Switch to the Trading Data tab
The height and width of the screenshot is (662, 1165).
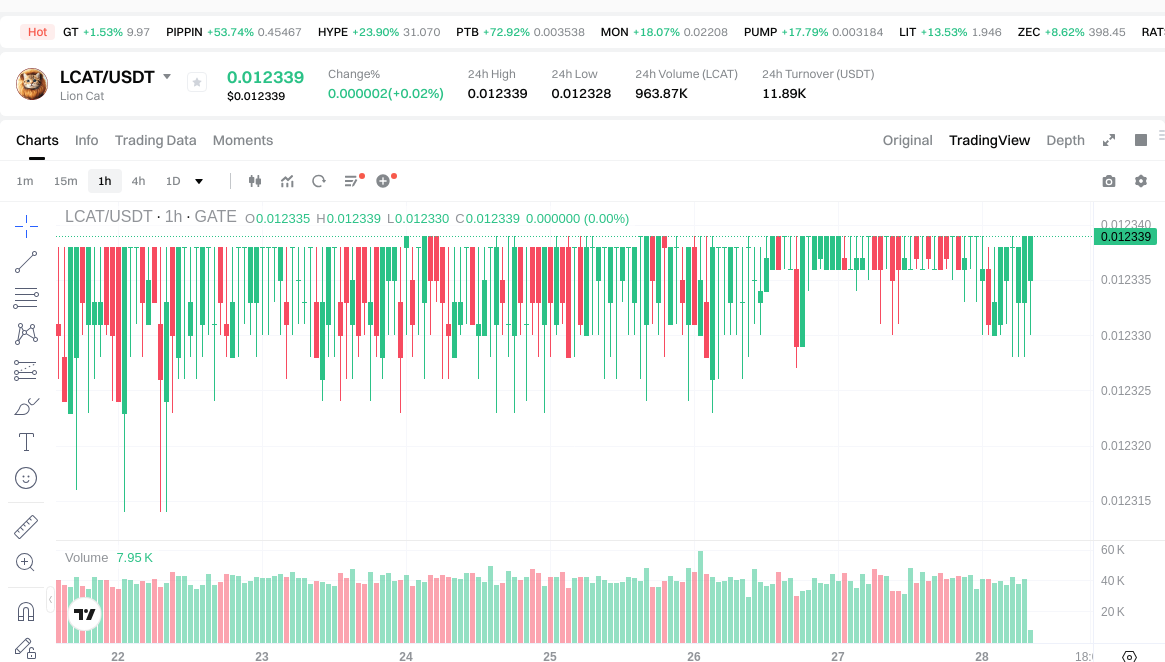(x=155, y=140)
